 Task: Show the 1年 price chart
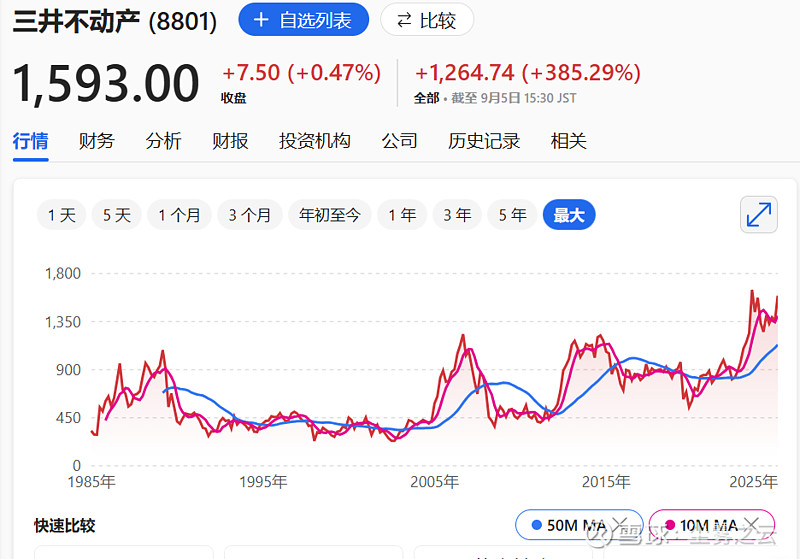pyautogui.click(x=402, y=215)
